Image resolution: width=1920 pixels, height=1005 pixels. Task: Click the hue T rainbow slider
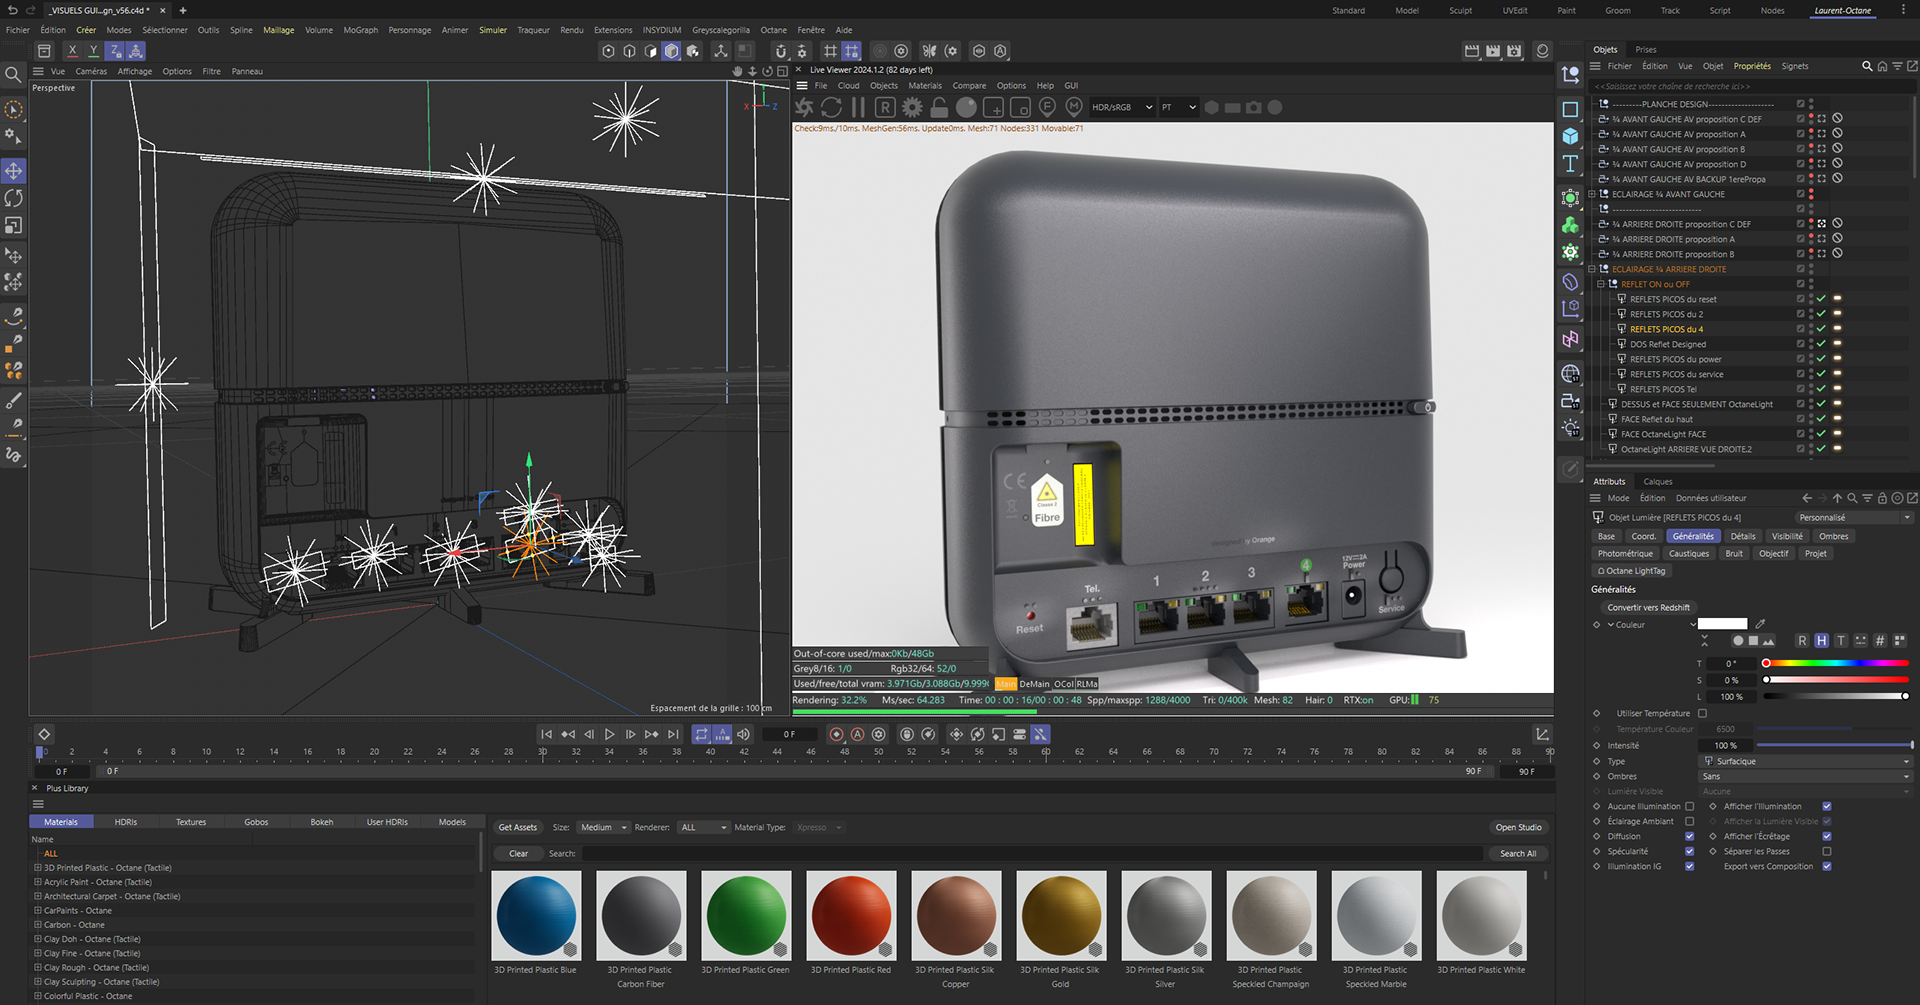coord(1836,663)
